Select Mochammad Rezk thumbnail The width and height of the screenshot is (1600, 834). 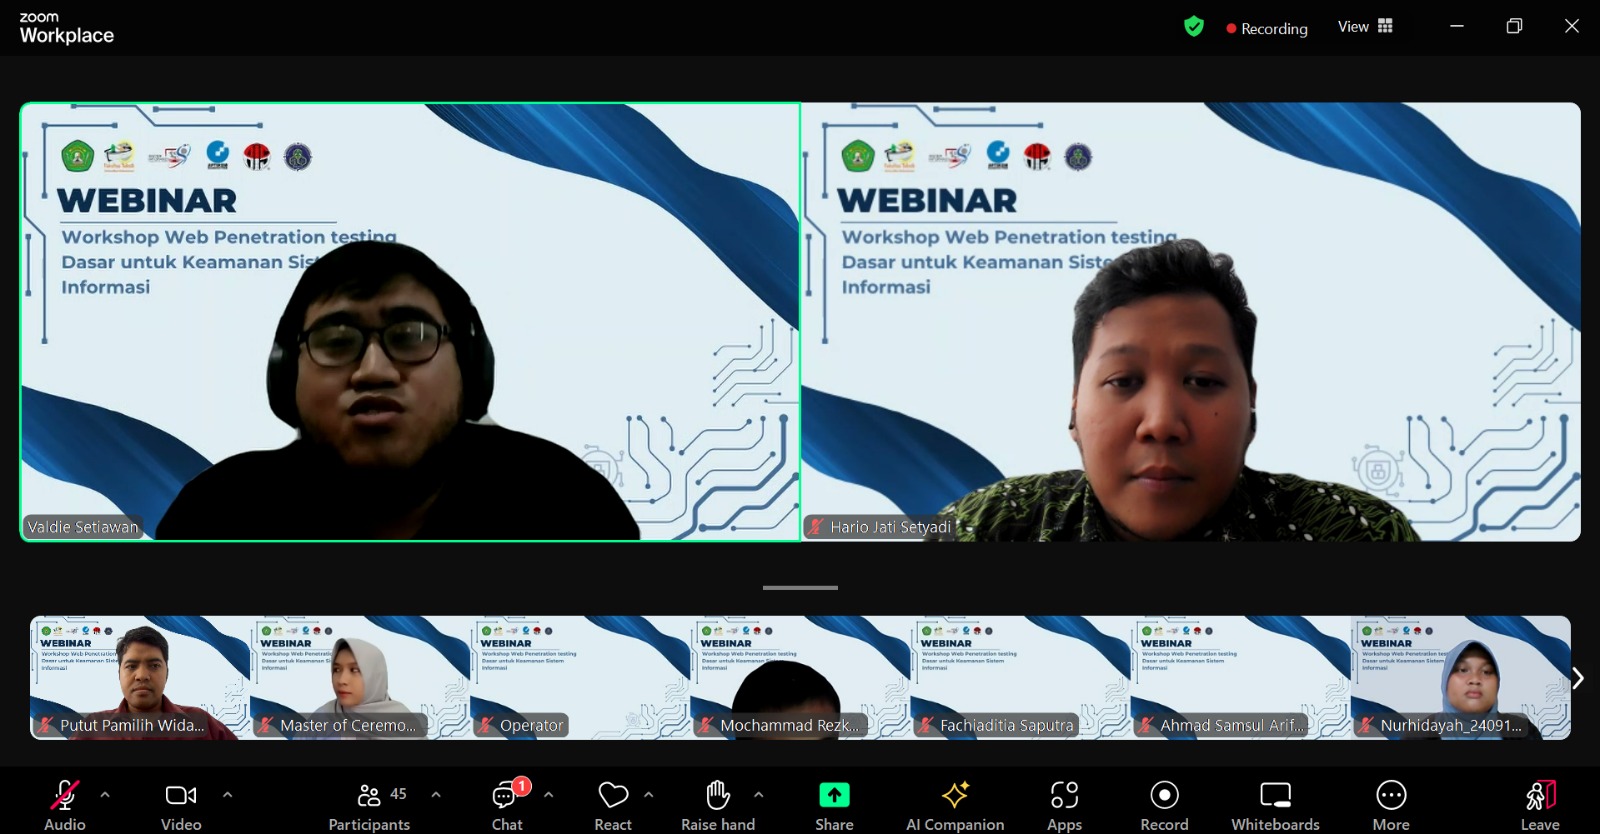800,678
